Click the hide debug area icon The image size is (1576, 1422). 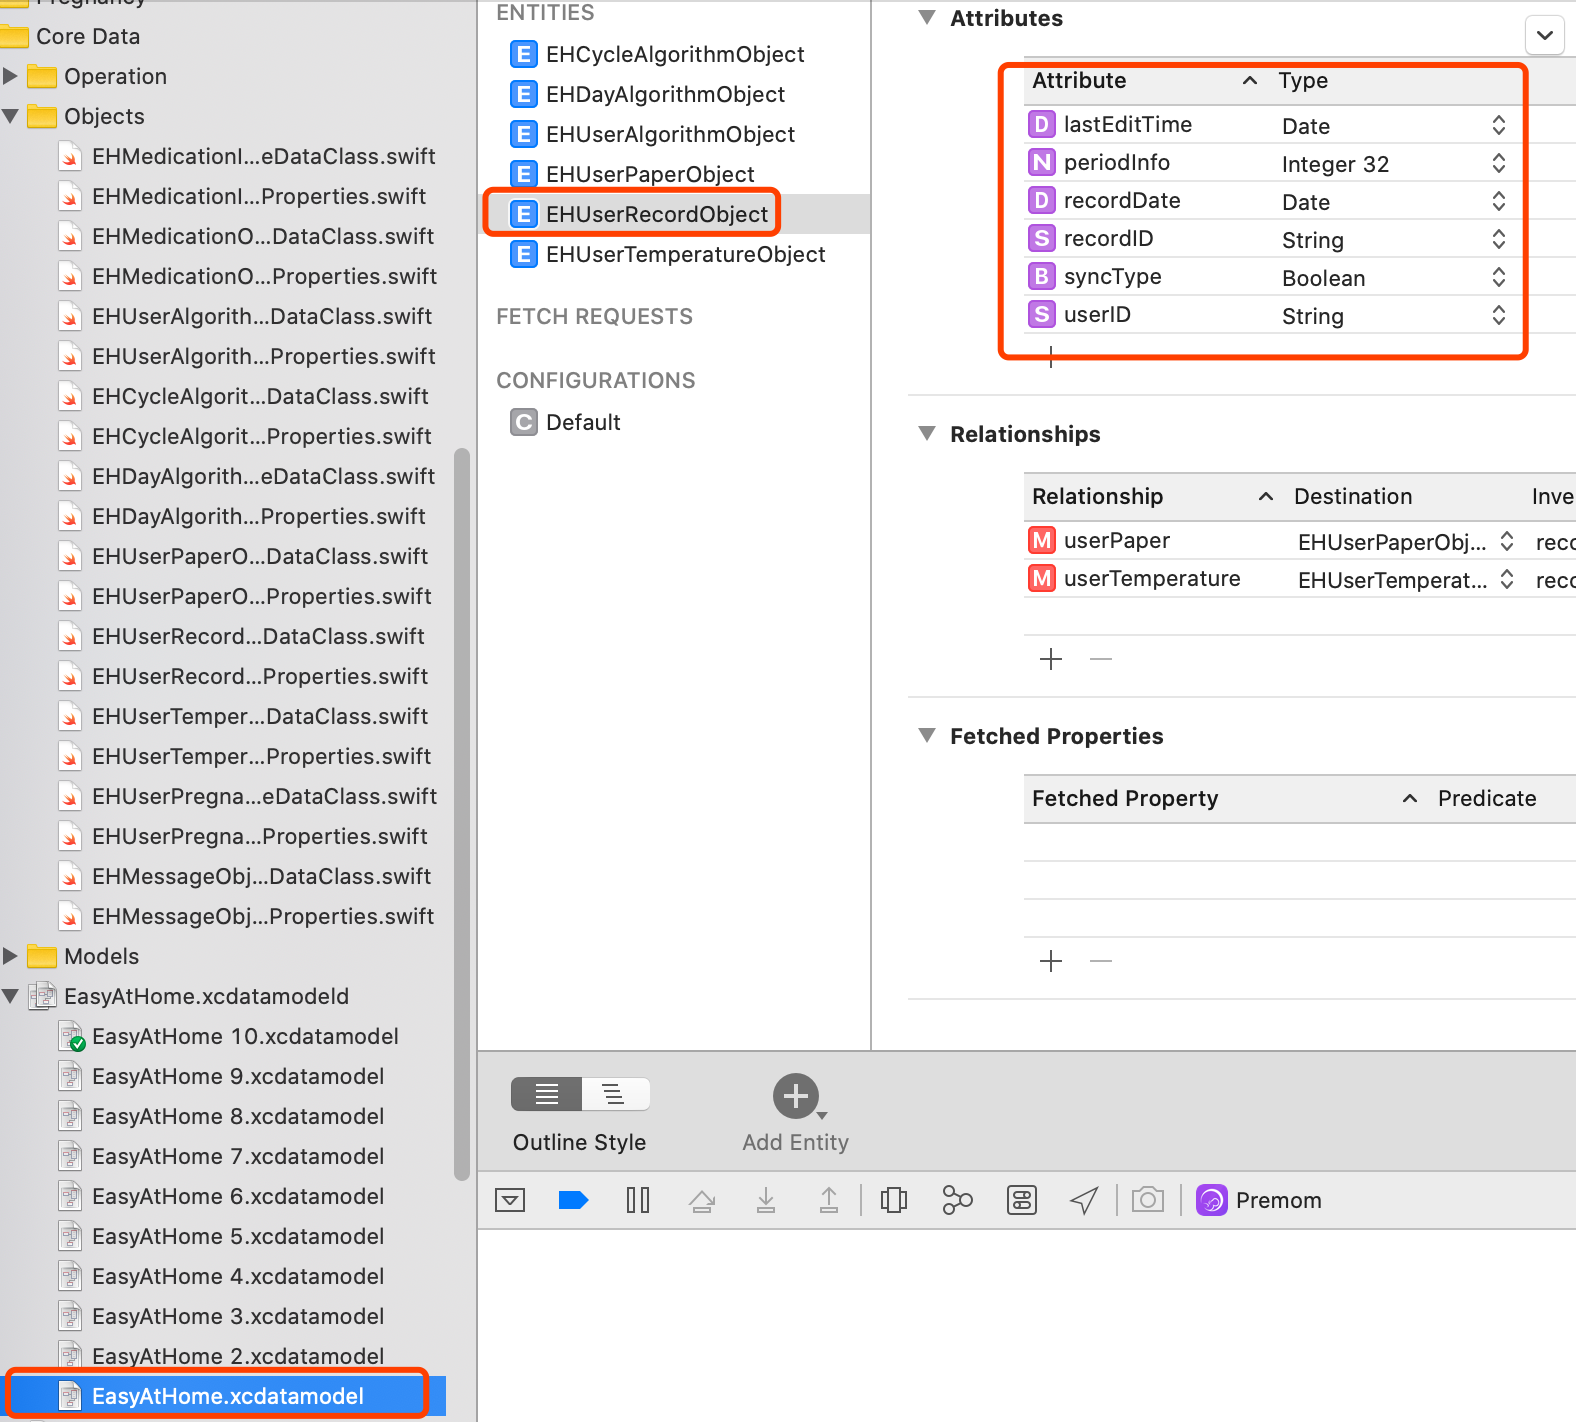tap(510, 1200)
